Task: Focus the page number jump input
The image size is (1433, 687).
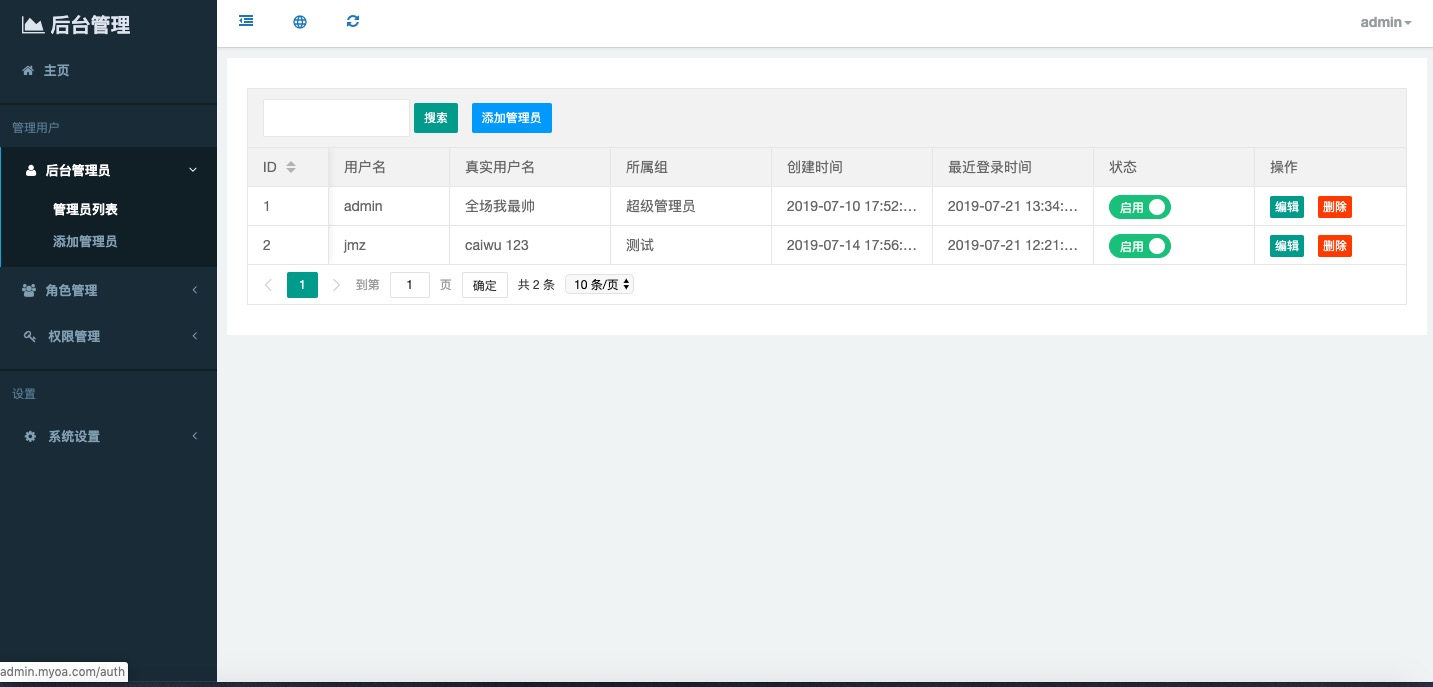Action: [x=410, y=285]
